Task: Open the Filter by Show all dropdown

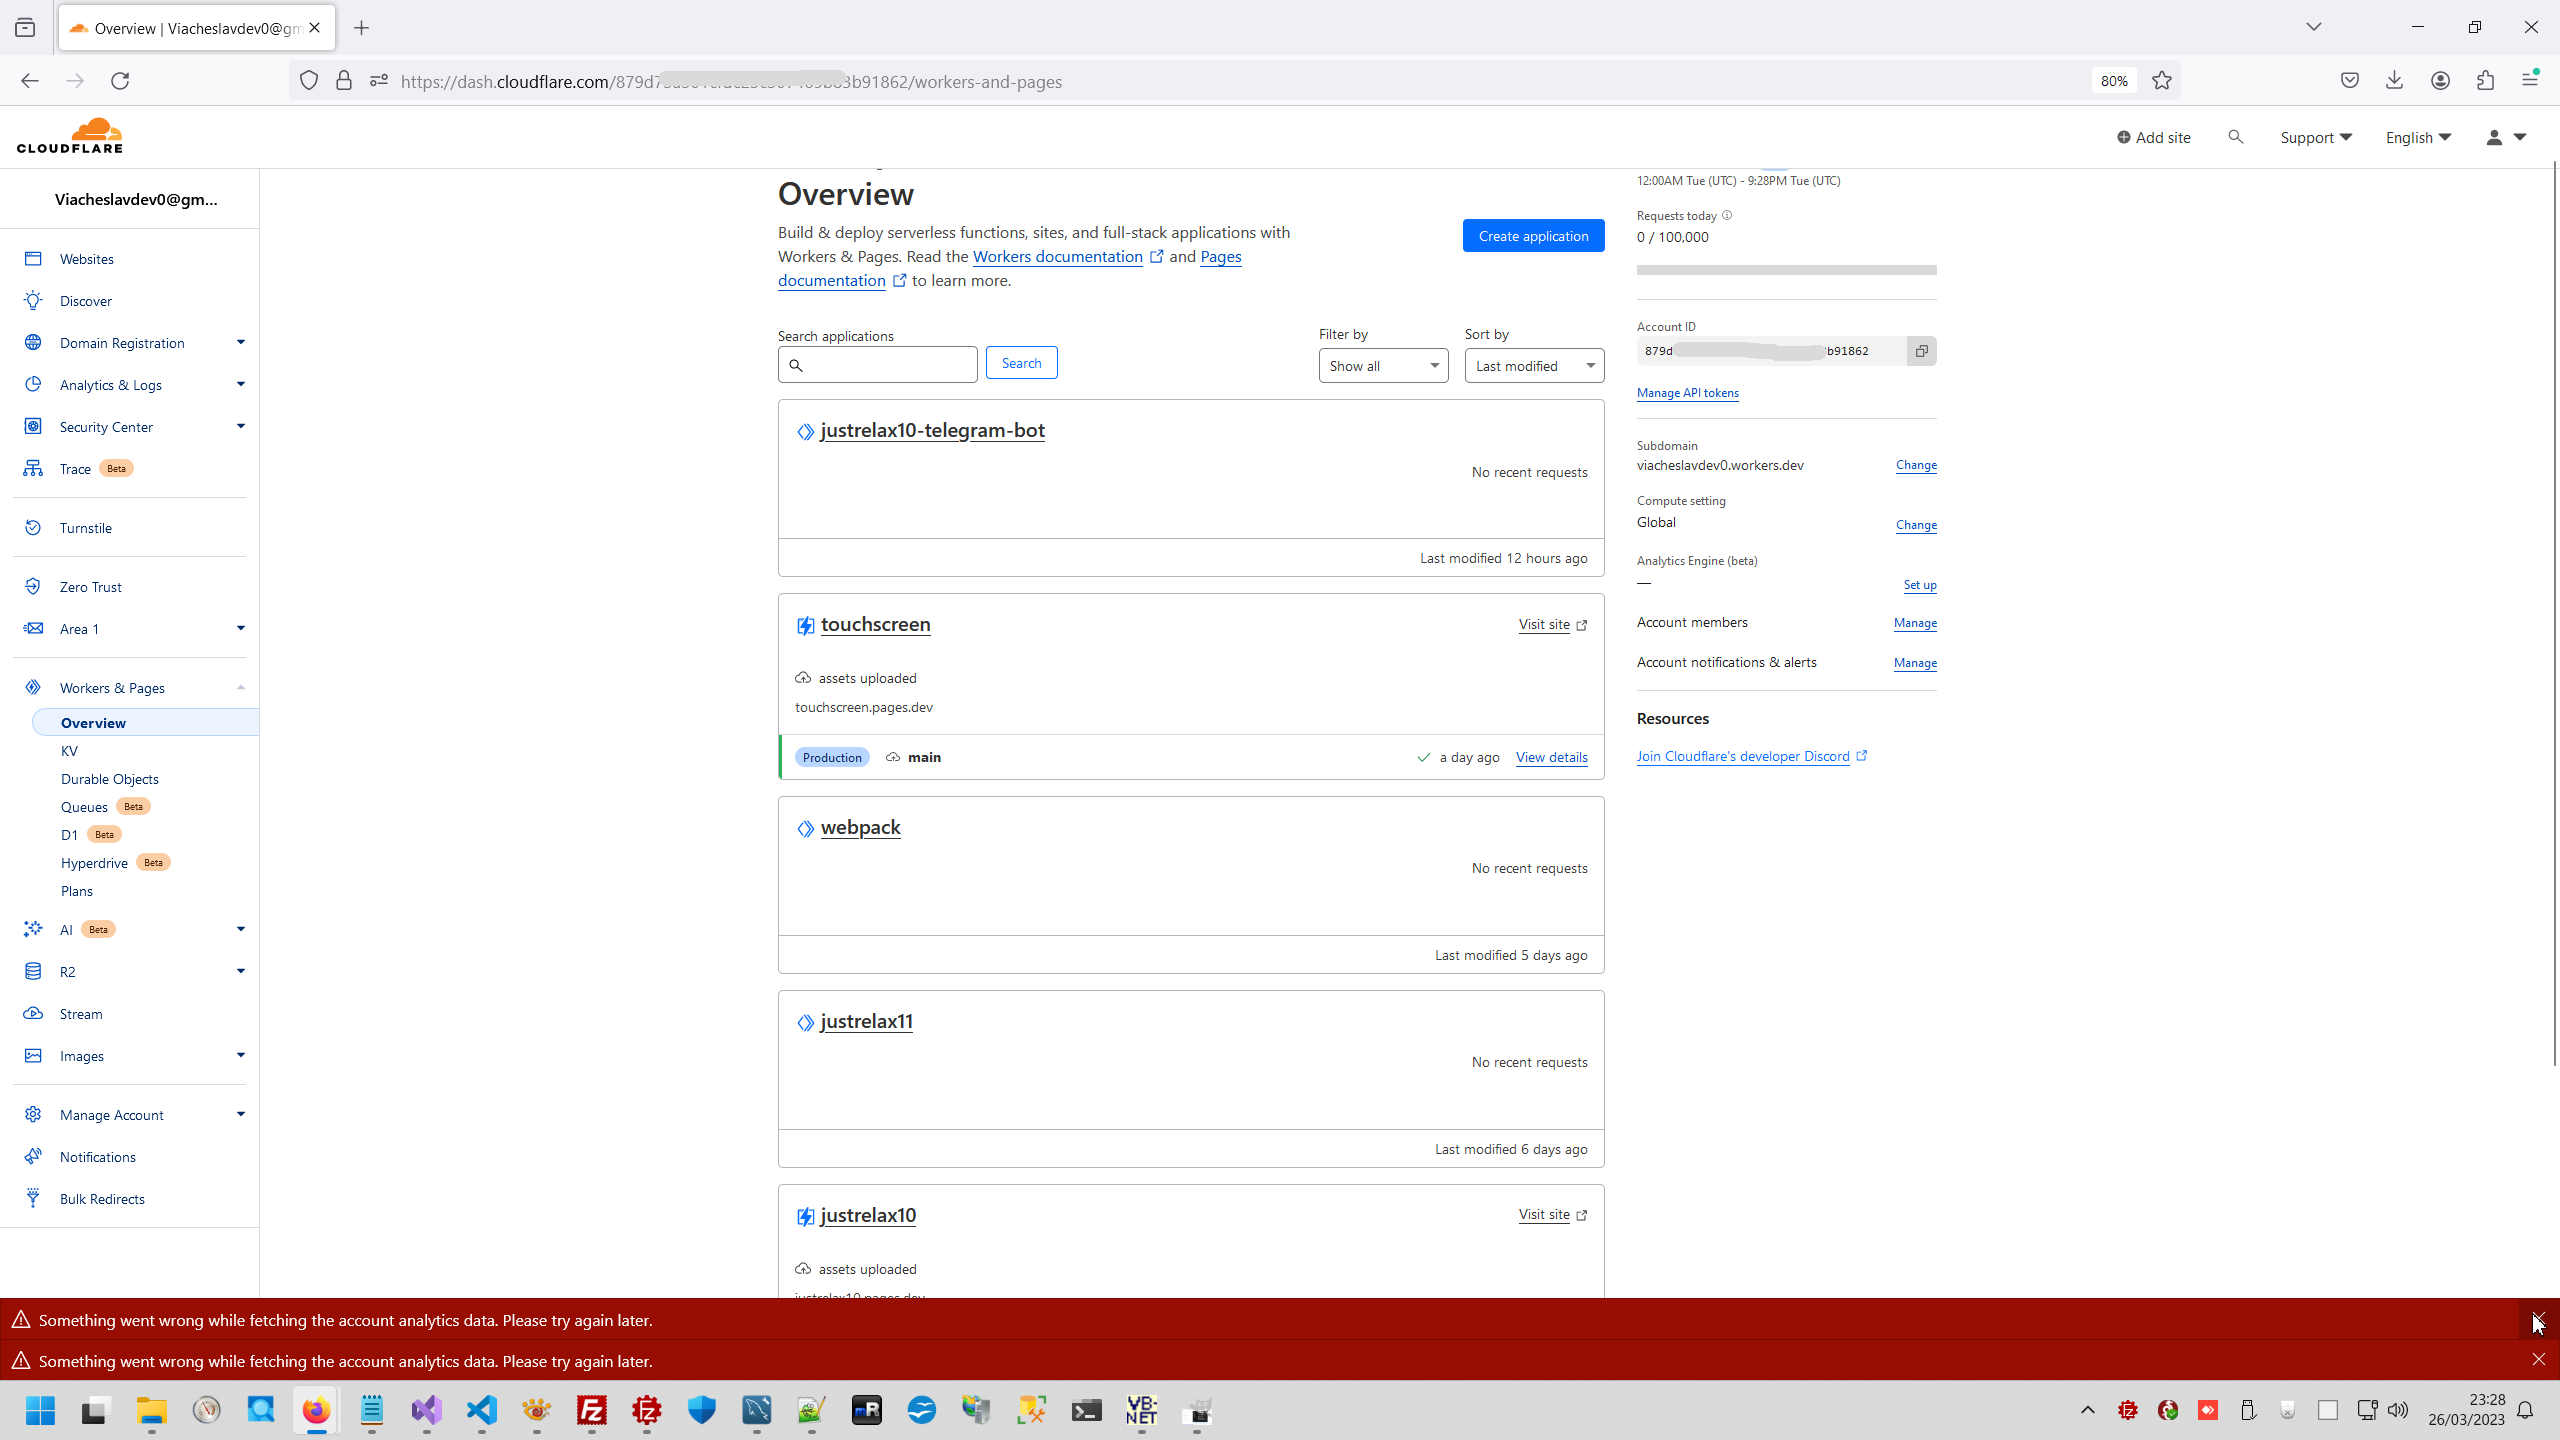Action: point(1382,365)
